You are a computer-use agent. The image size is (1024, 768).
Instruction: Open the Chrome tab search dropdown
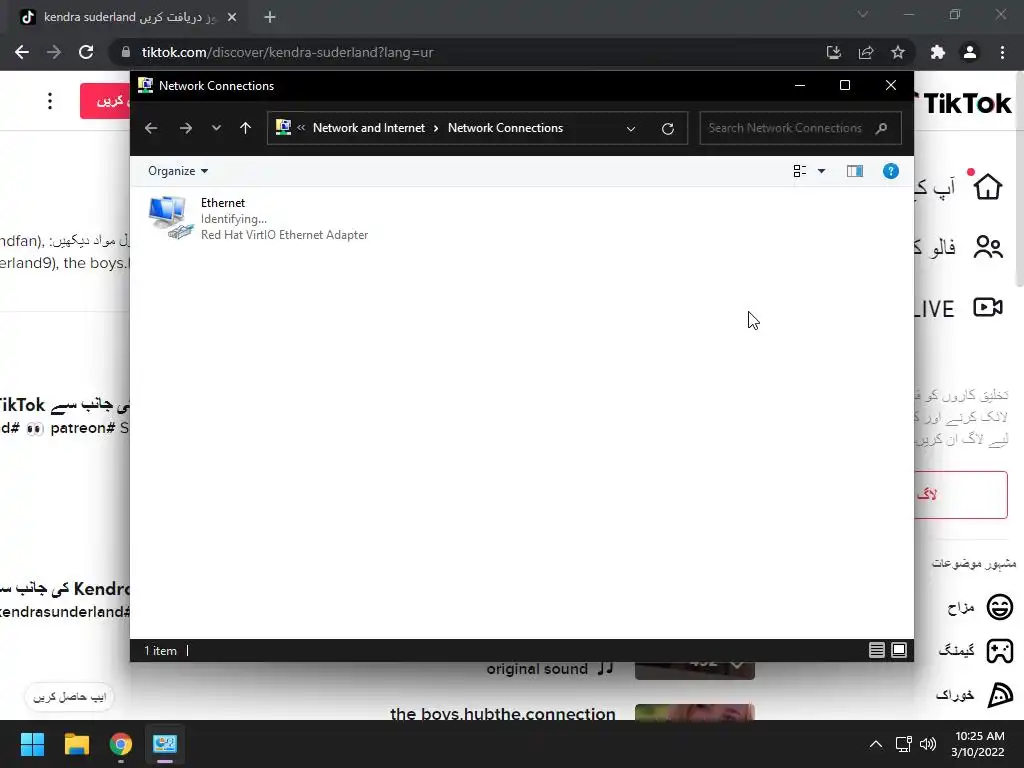[863, 14]
